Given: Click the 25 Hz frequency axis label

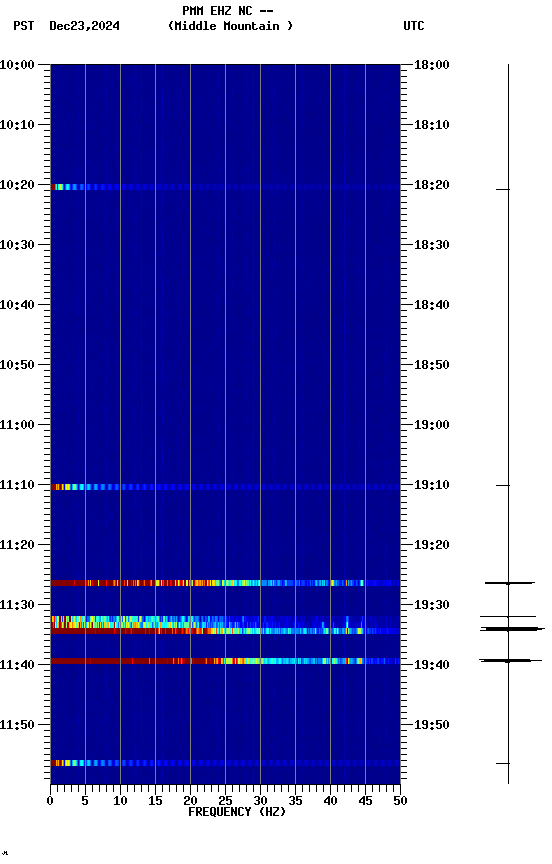Looking at the screenshot, I should pos(225,801).
